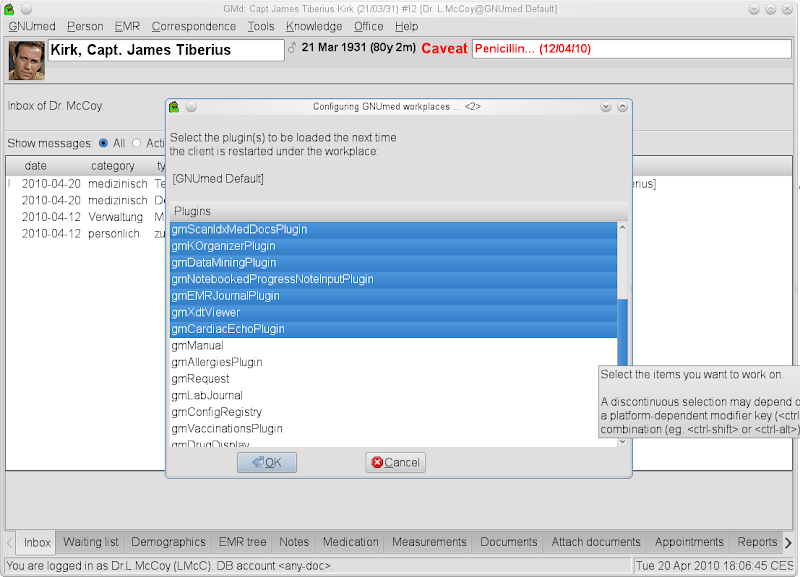This screenshot has height=577, width=800.
Task: Switch to the Waiting list tab
Action: (x=91, y=542)
